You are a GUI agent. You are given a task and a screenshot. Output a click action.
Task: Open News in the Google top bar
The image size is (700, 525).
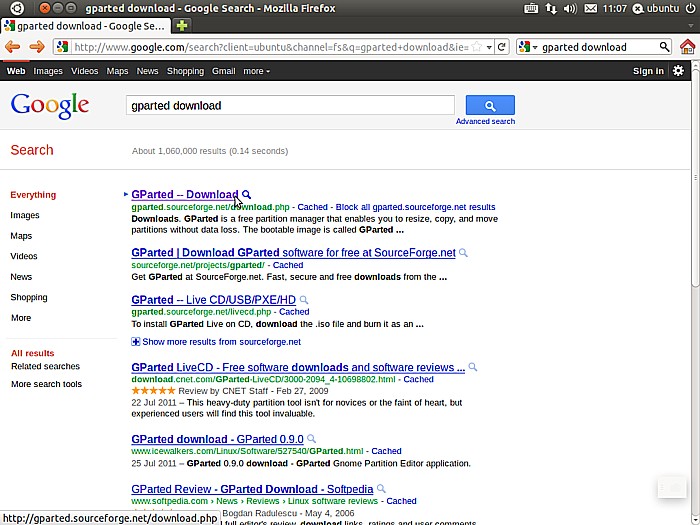[147, 71]
